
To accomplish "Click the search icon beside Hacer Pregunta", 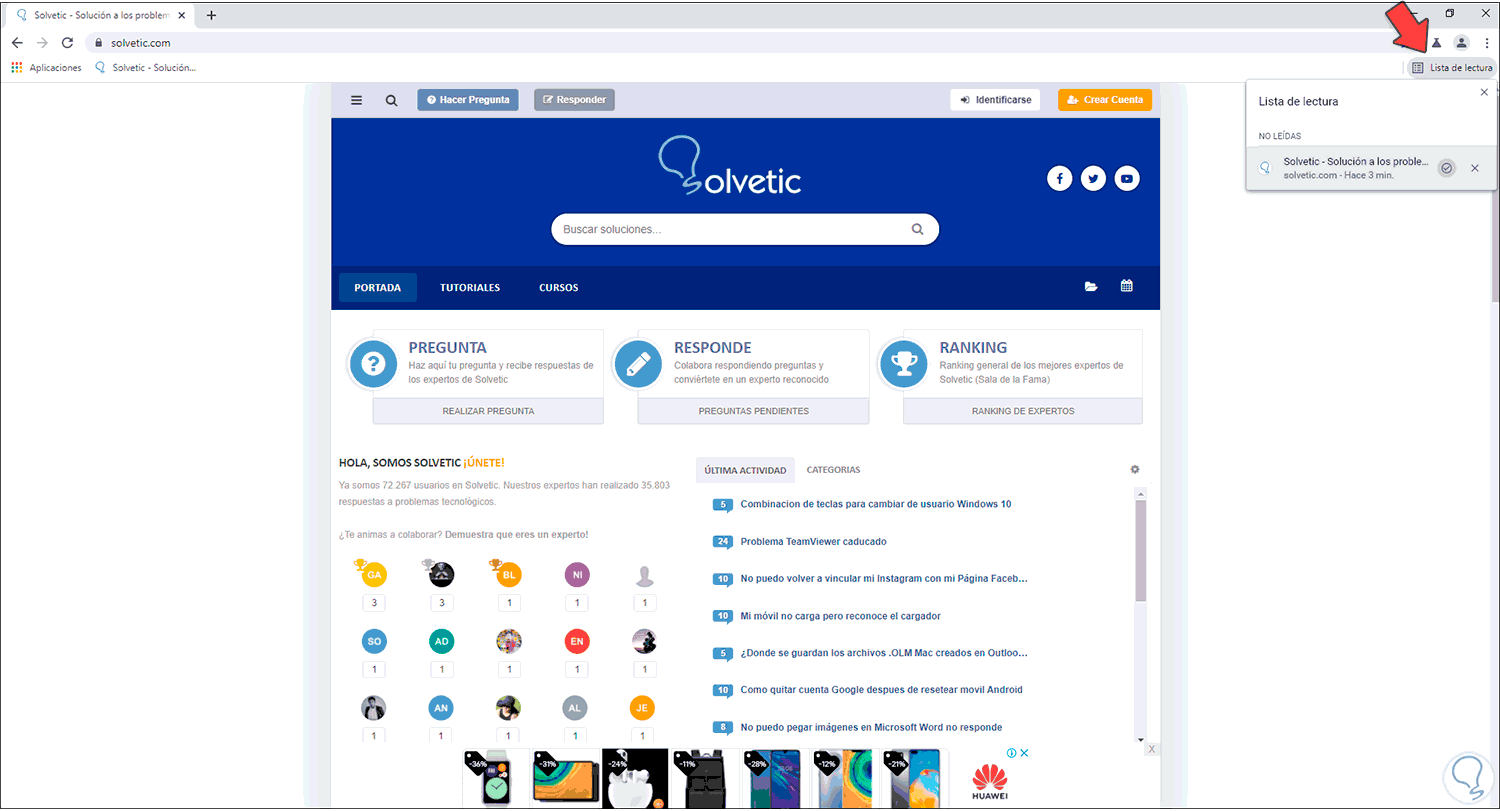I will (391, 100).
